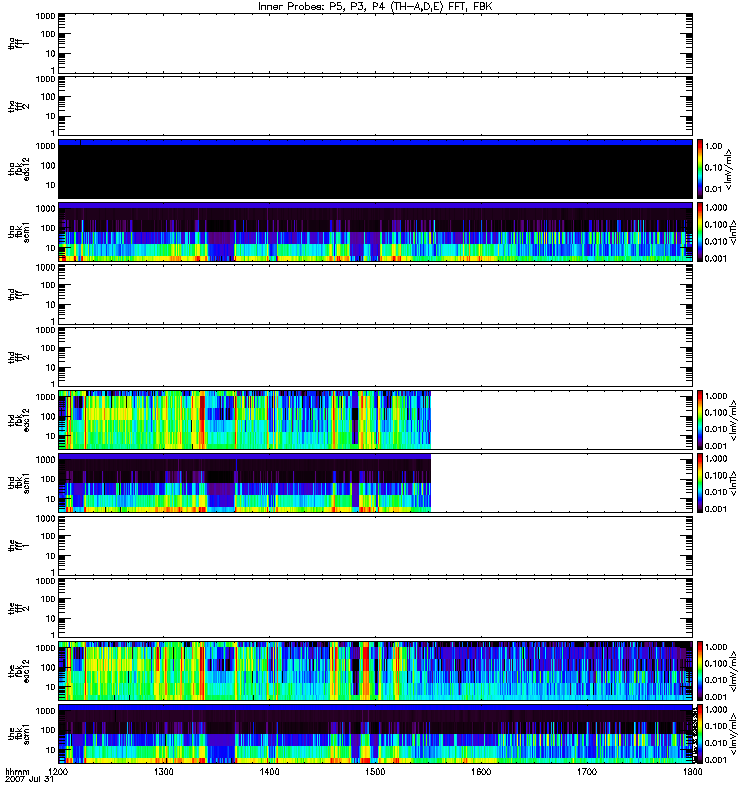This screenshot has height=800, width=750.
Task: Click the tha fbk edc12 color bar
Action: point(700,169)
